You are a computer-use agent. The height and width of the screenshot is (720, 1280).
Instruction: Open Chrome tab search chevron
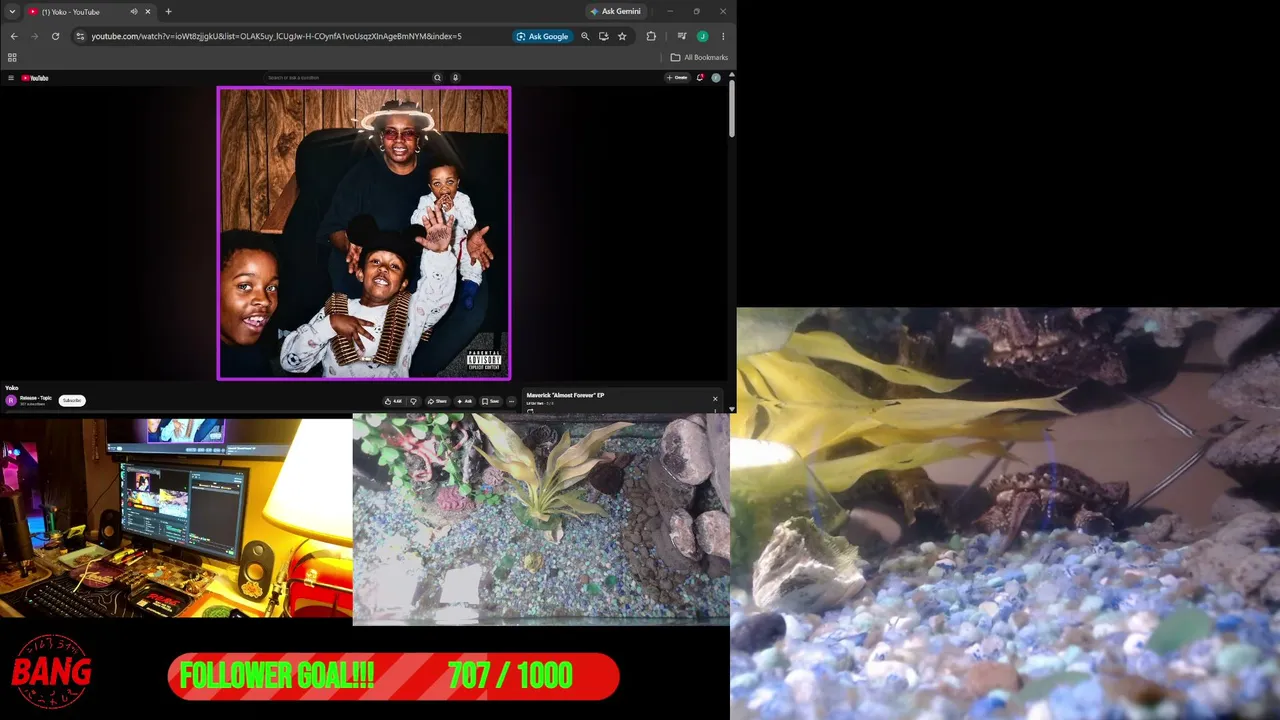pyautogui.click(x=12, y=12)
